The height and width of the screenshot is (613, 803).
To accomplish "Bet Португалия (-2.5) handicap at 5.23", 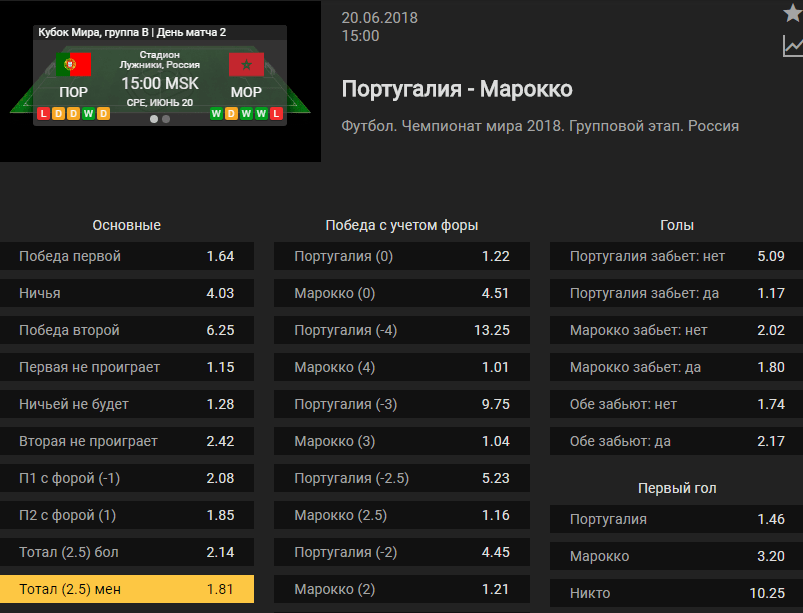I will (402, 478).
